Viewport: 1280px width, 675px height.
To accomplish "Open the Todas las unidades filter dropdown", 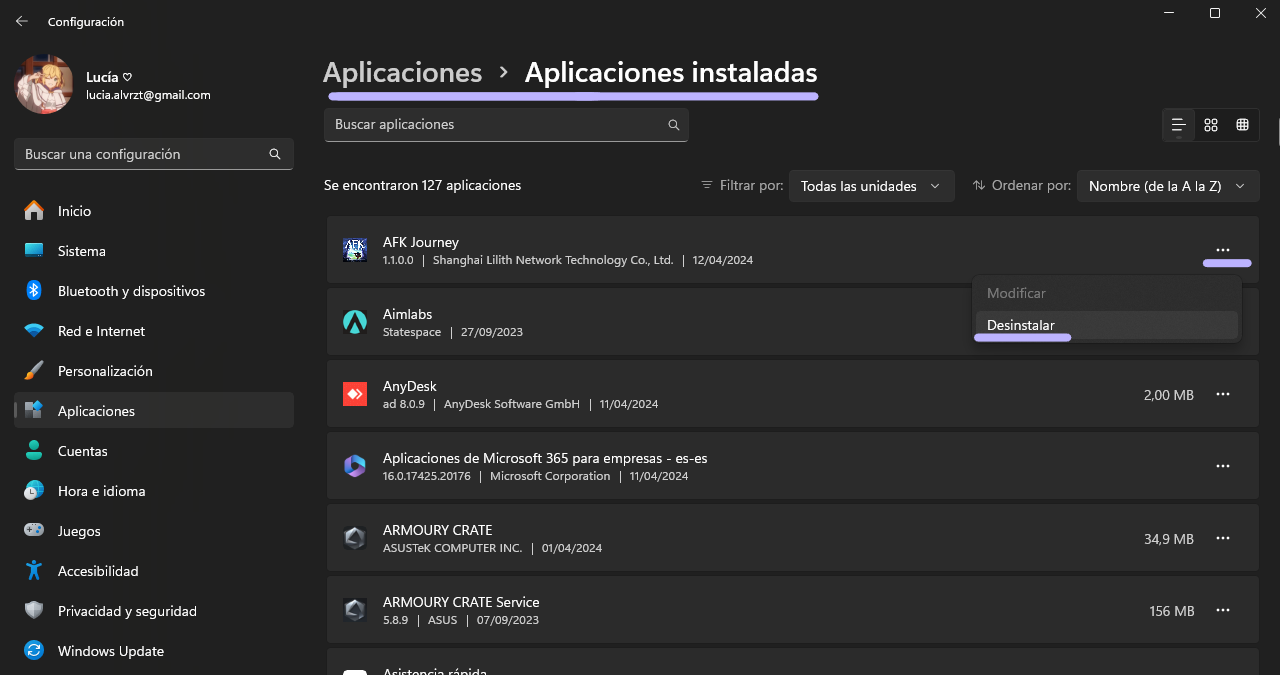I will point(871,185).
